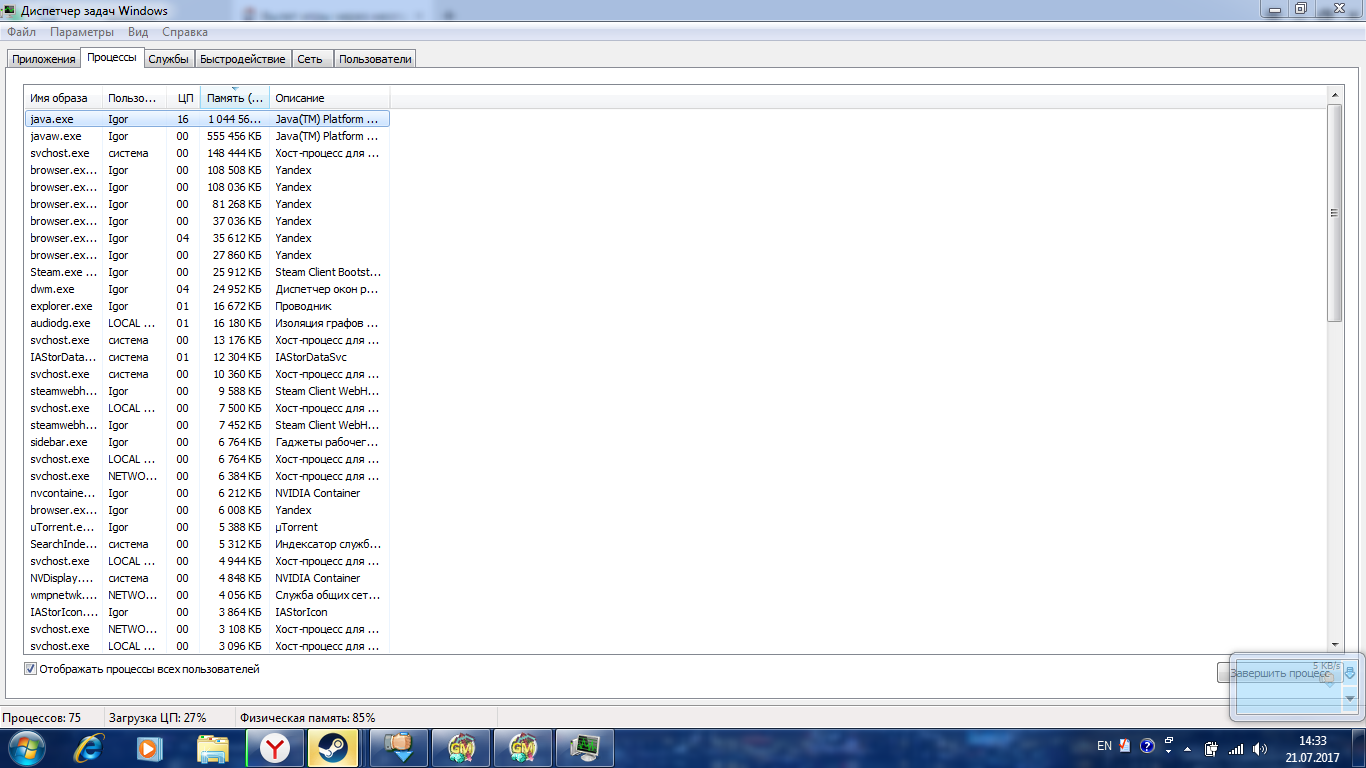Open the Windows Explorer folder taskbar icon
The height and width of the screenshot is (768, 1366).
213,748
